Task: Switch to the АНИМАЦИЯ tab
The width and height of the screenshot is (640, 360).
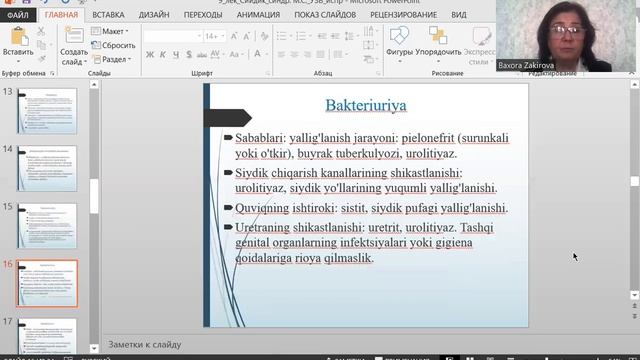Action: (x=258, y=15)
